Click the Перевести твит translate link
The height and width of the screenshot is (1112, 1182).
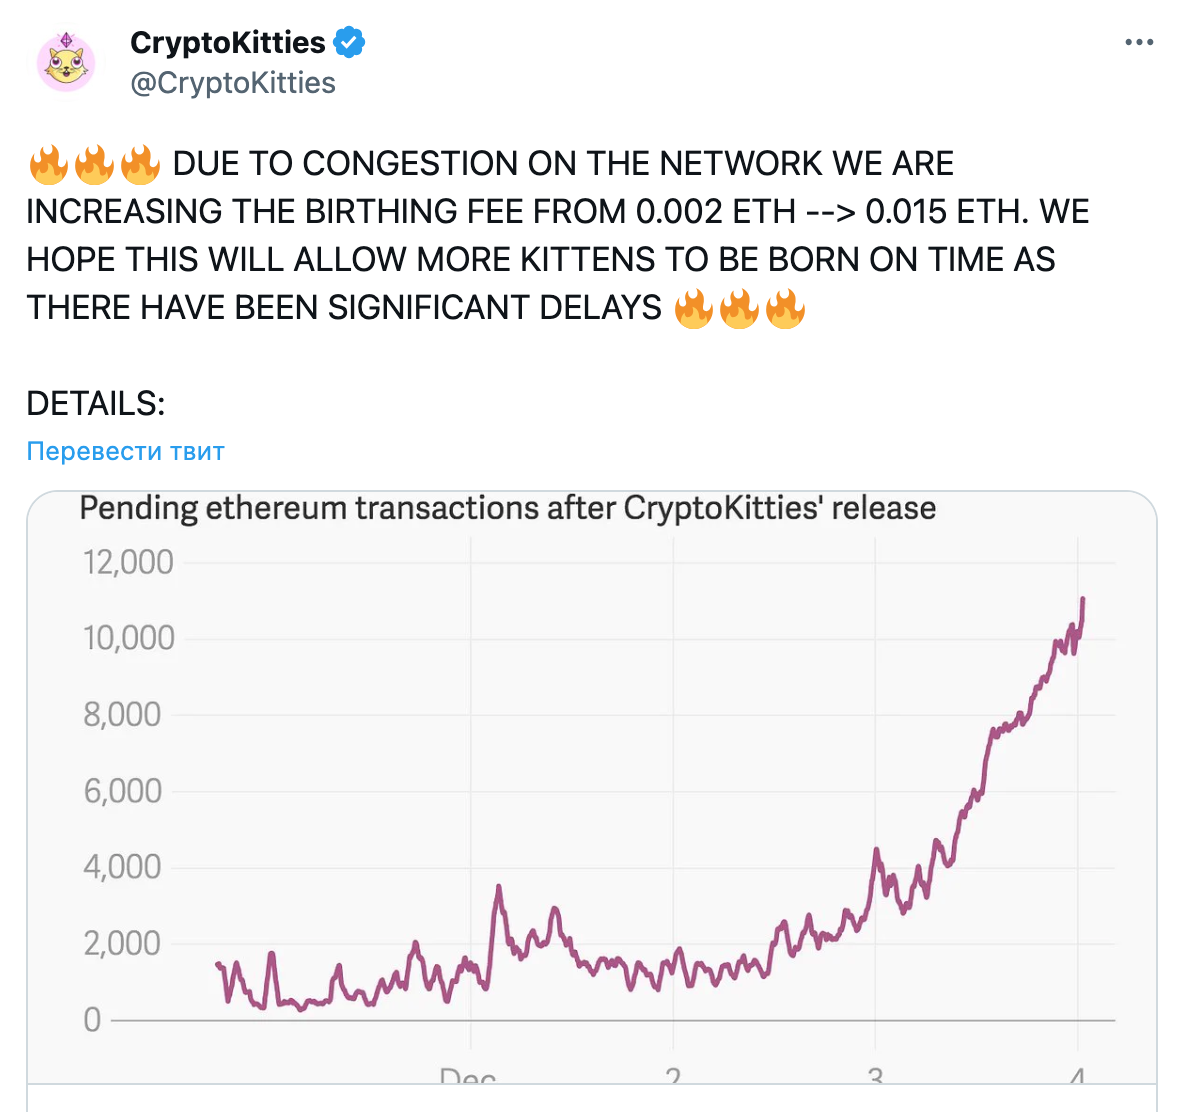coord(126,451)
